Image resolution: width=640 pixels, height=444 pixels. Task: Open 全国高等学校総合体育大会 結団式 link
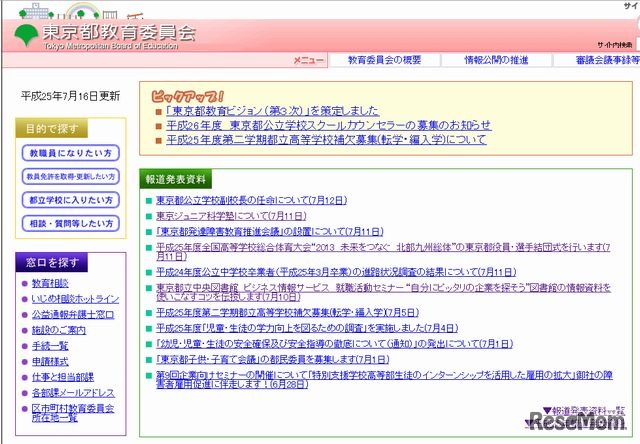383,252
